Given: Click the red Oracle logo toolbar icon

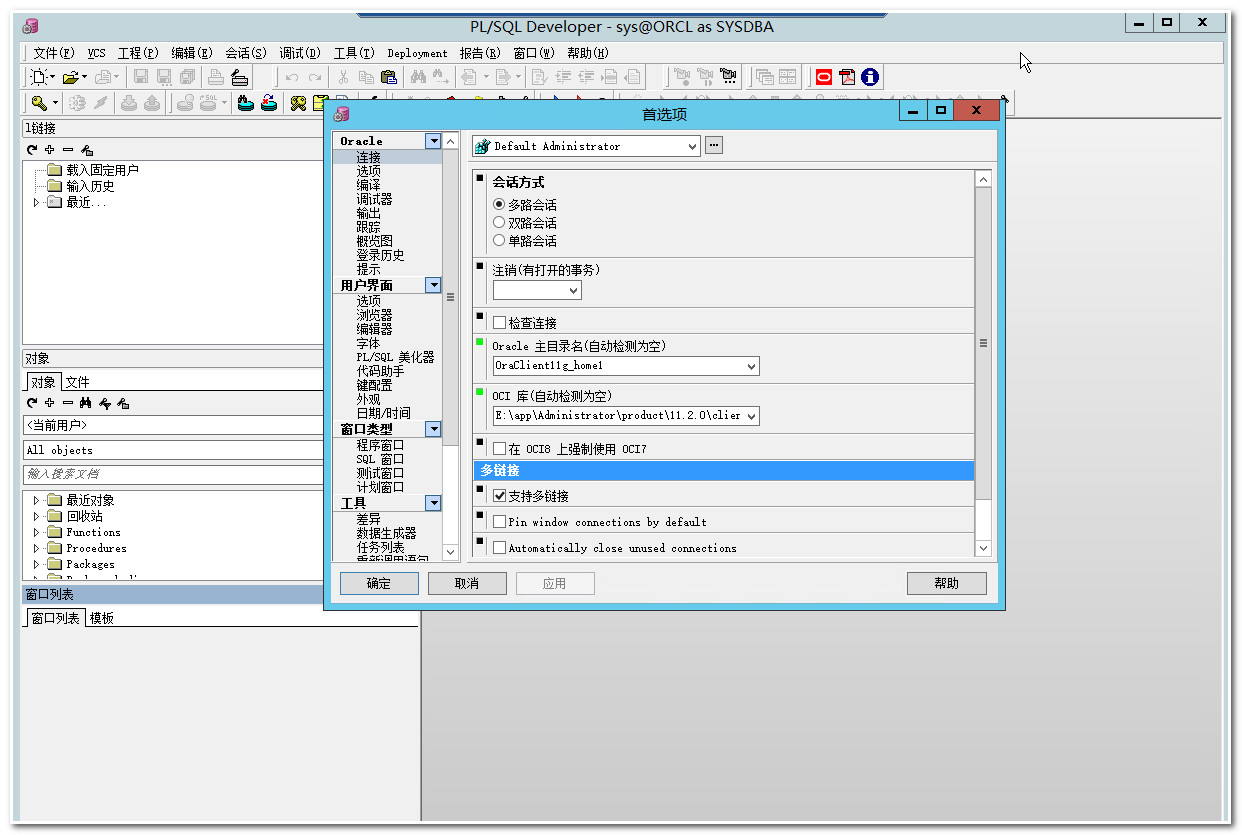Looking at the screenshot, I should click(824, 77).
